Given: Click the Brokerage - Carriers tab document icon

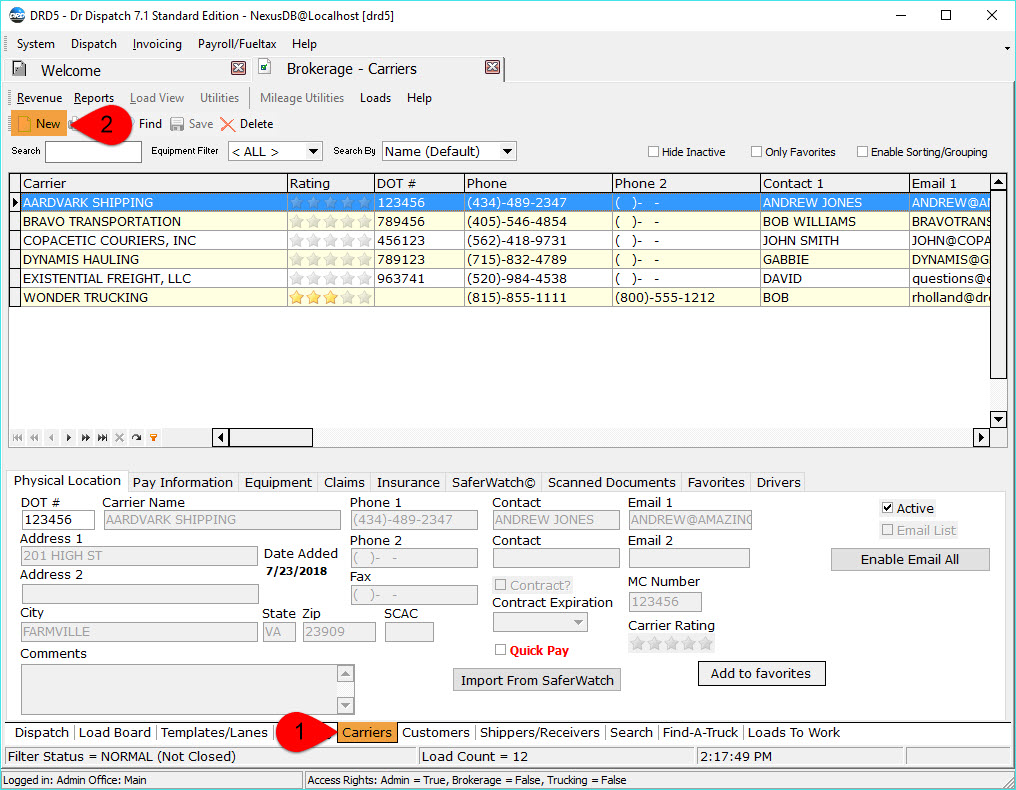Looking at the screenshot, I should coord(265,66).
